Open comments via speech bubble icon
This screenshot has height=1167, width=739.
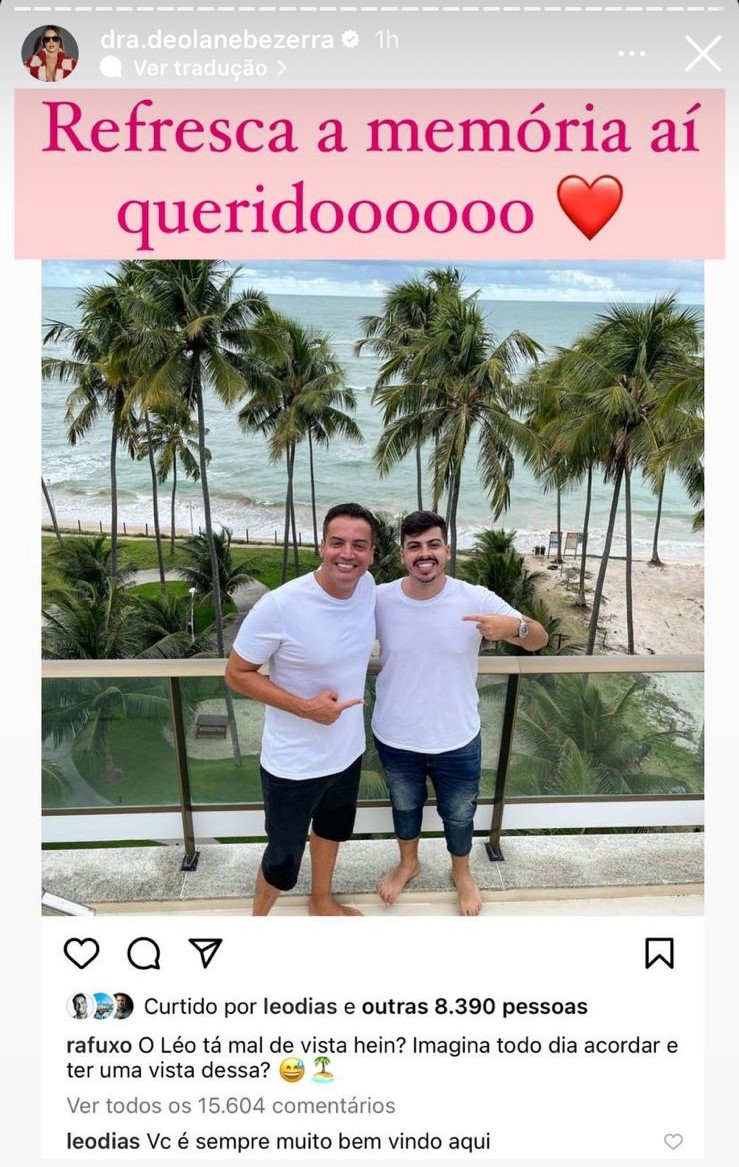point(144,953)
